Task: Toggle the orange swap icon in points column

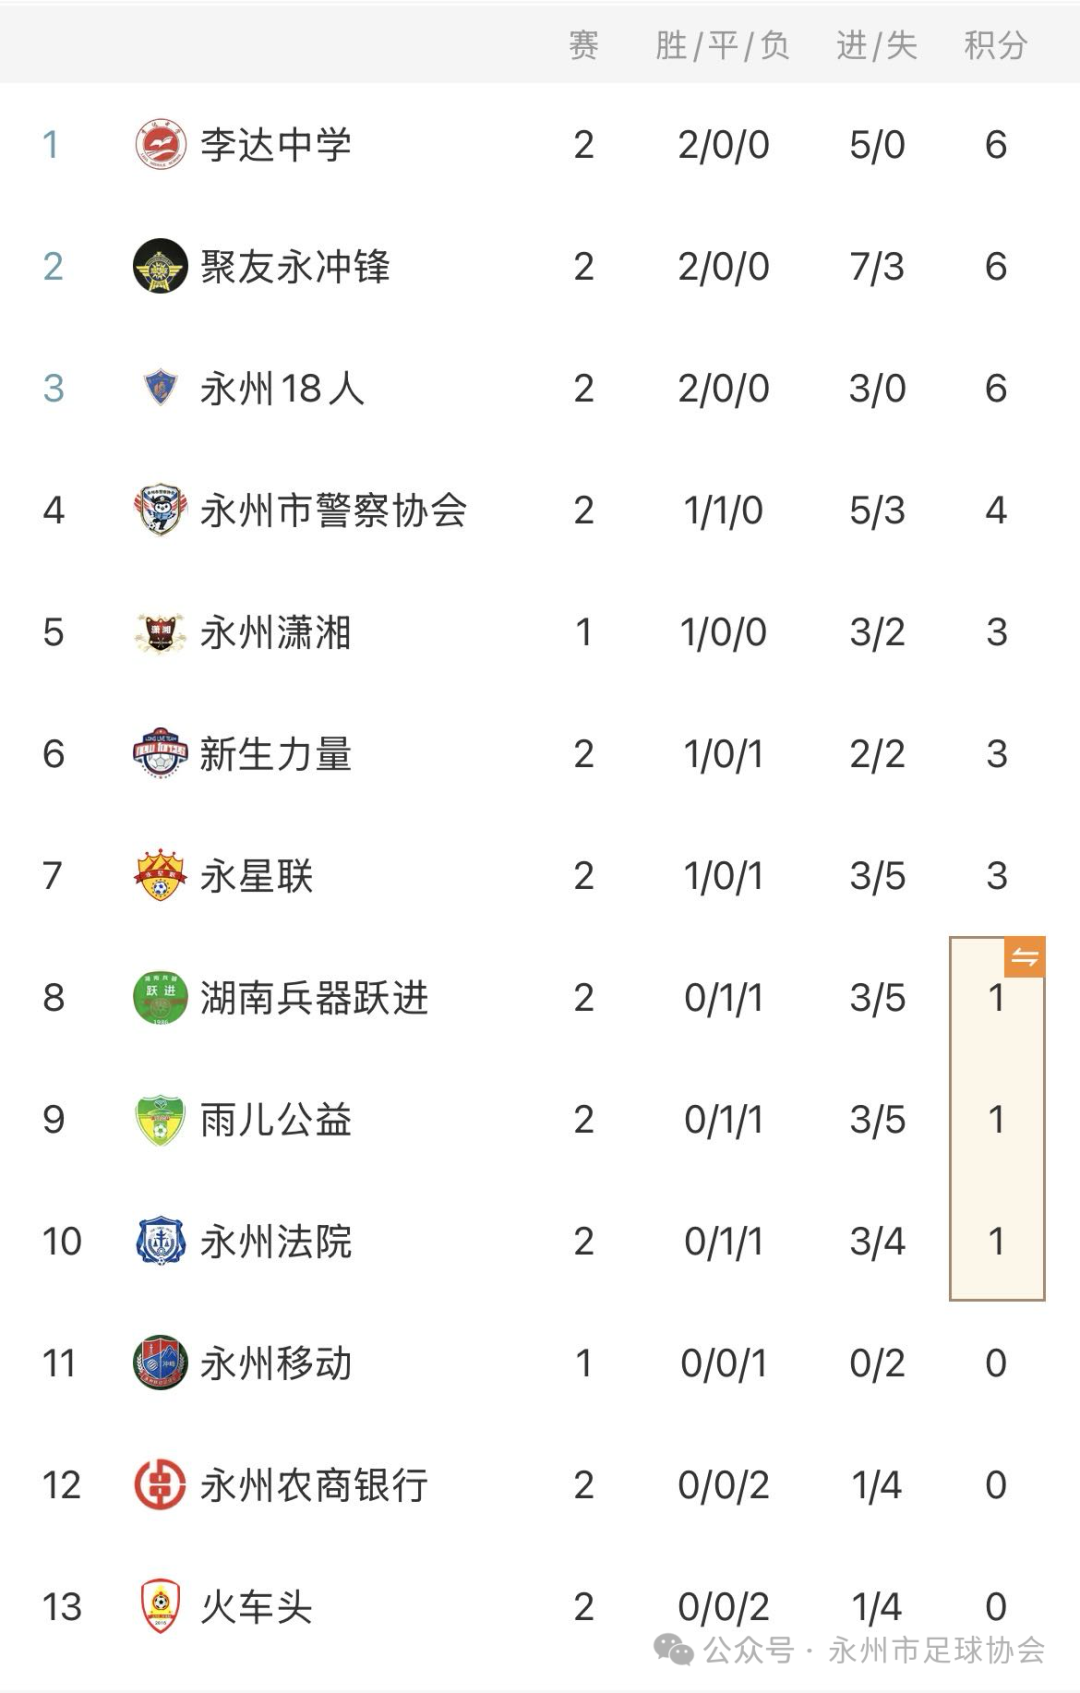Action: [x=1024, y=958]
